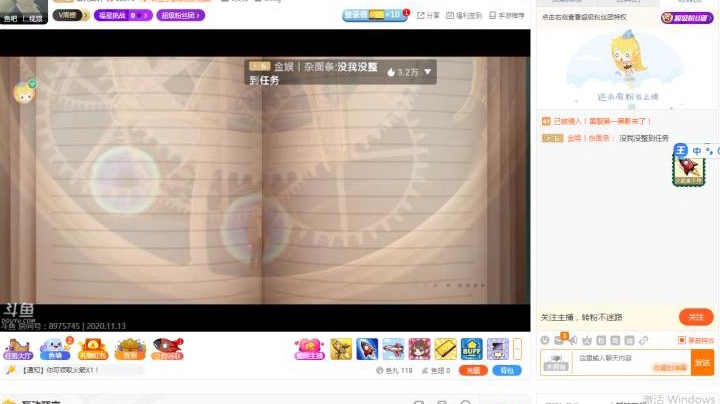
Task: Open the 鱼塘 fish pond icon
Action: tap(56, 349)
